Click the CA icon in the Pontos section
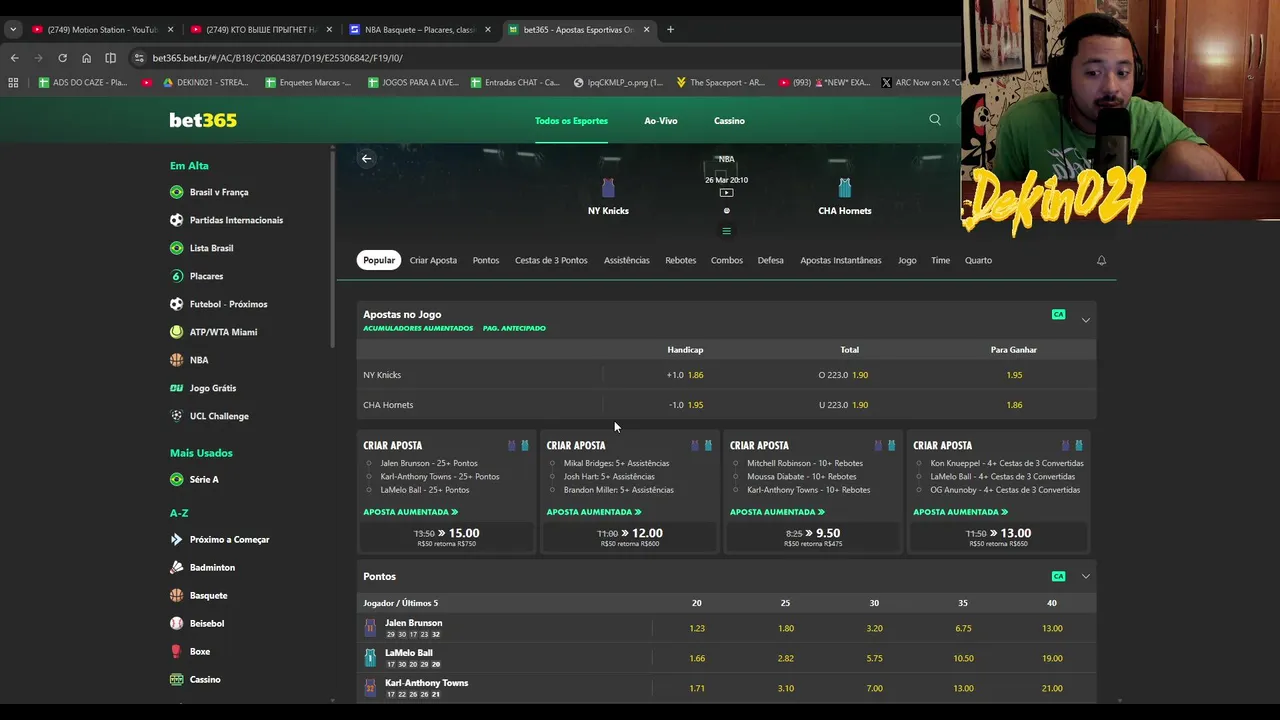The image size is (1280, 720). tap(1058, 576)
